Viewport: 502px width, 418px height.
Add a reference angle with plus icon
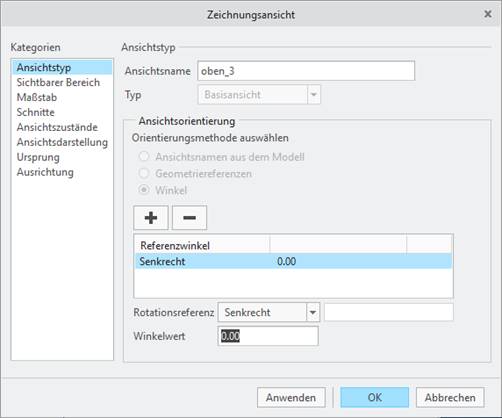pyautogui.click(x=151, y=218)
